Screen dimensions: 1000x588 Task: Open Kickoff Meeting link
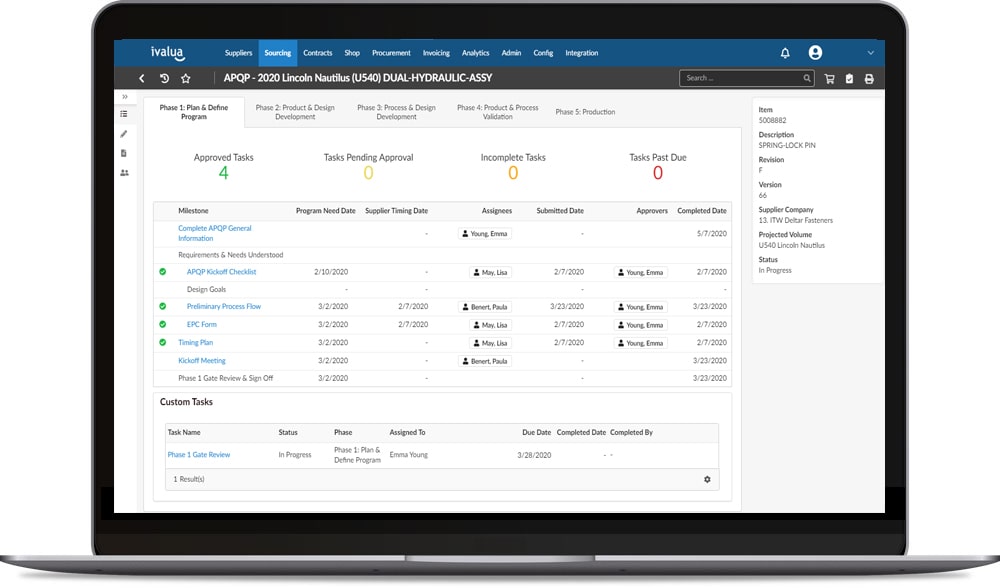pos(202,361)
